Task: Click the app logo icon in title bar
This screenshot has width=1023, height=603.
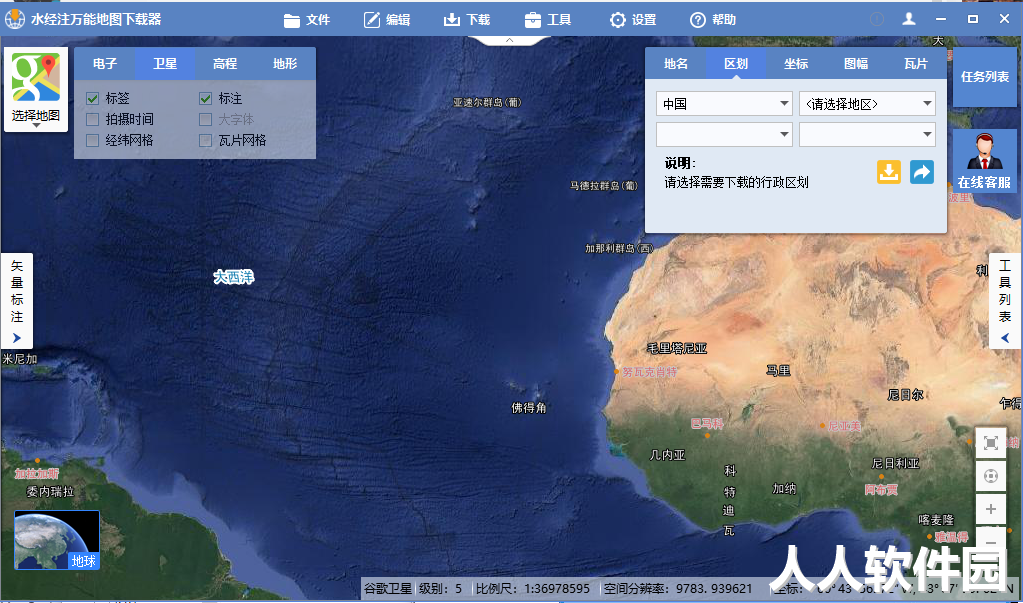Action: point(14,19)
